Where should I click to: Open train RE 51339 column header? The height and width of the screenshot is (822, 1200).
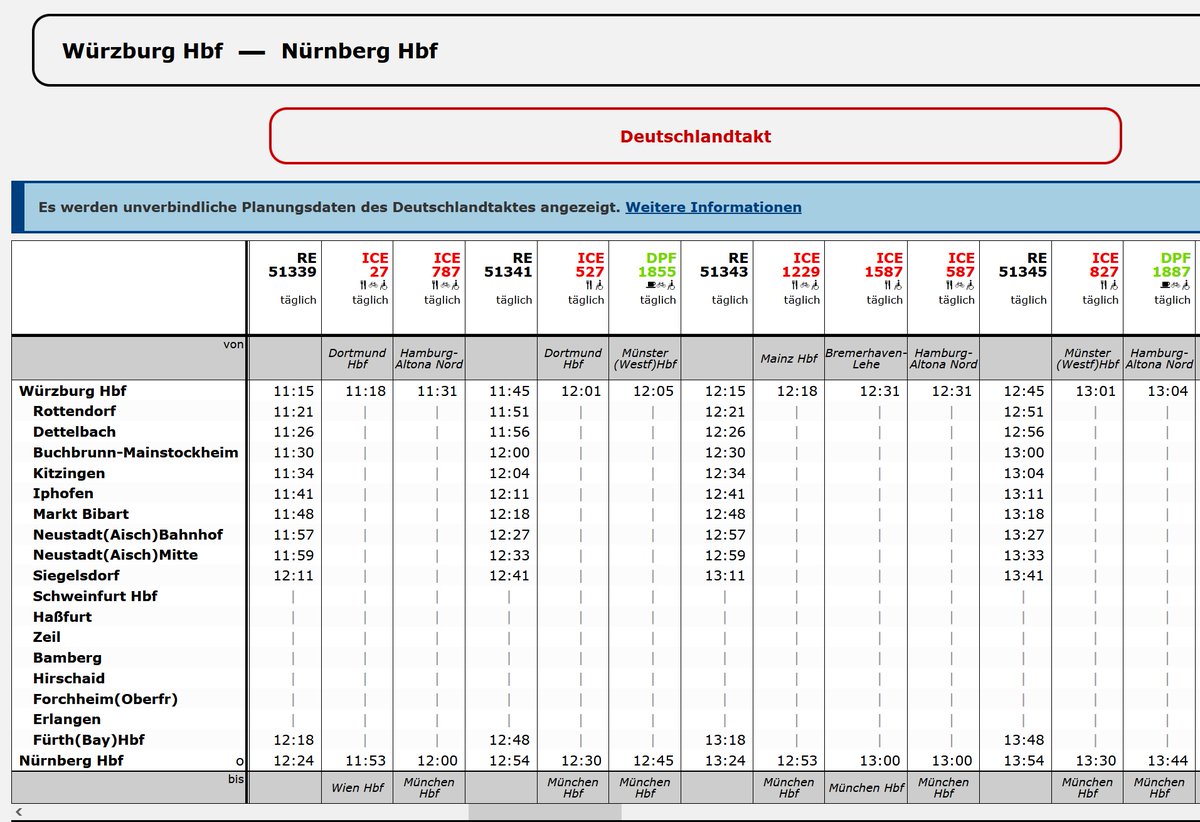[x=292, y=265]
